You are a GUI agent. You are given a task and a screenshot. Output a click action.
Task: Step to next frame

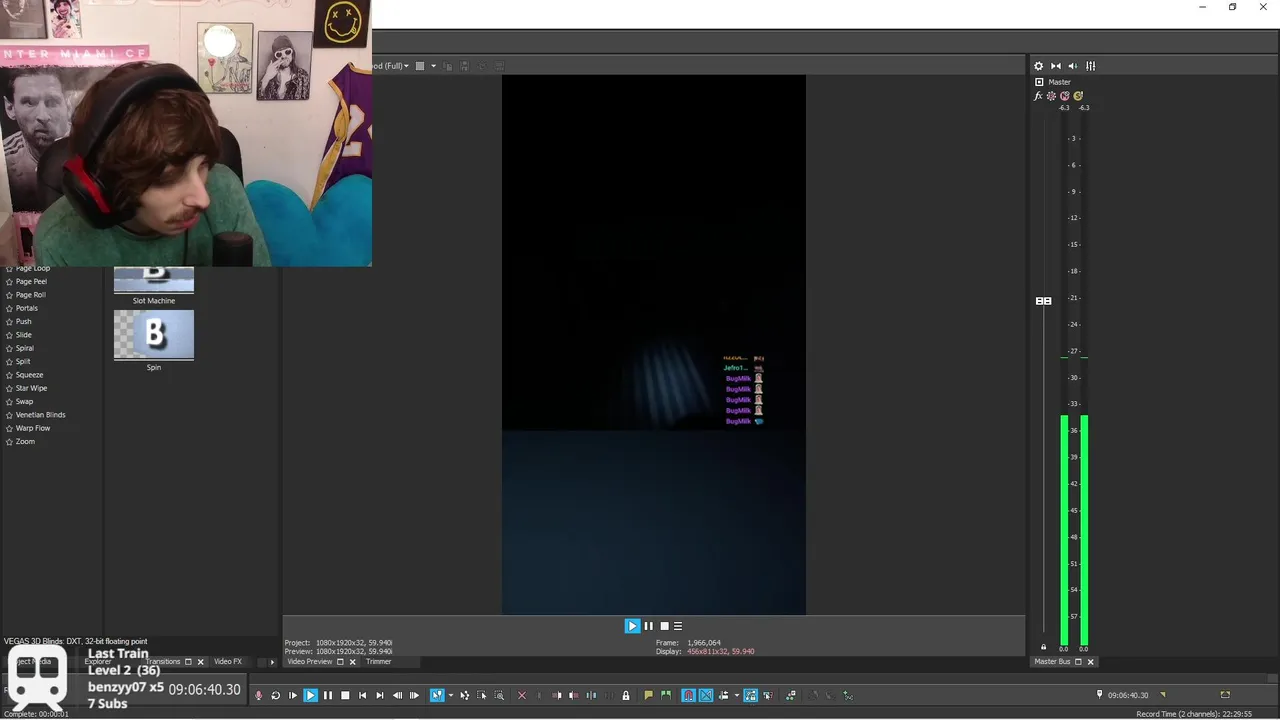[415, 695]
